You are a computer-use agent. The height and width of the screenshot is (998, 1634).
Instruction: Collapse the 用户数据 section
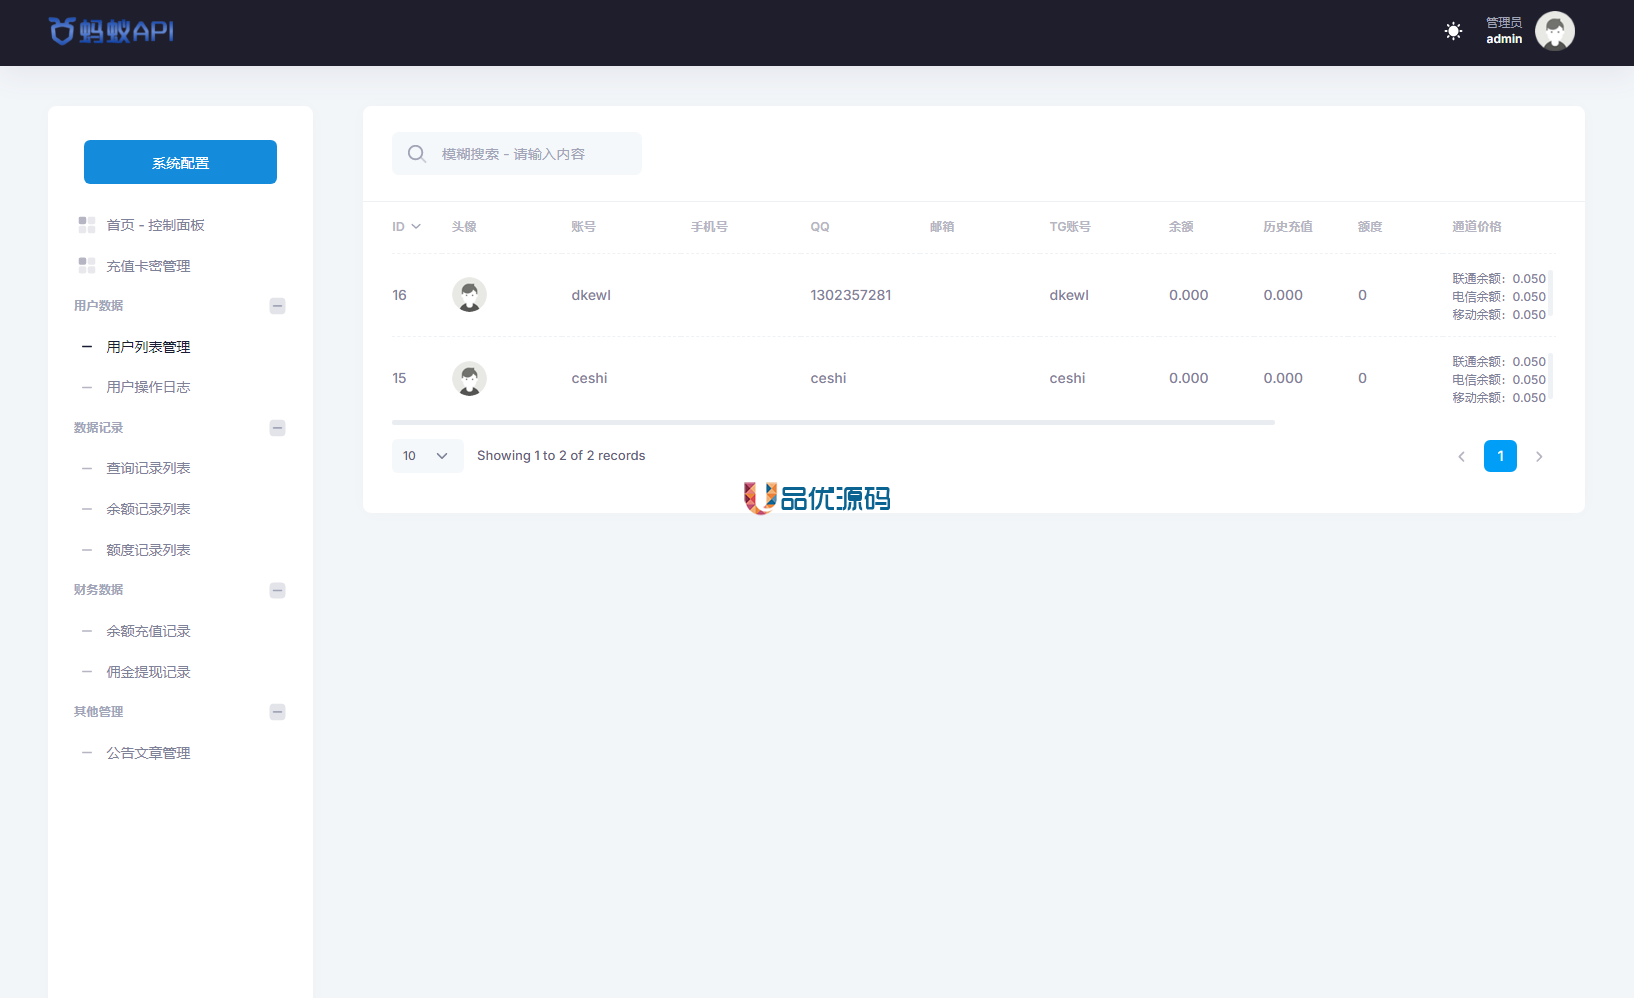278,306
